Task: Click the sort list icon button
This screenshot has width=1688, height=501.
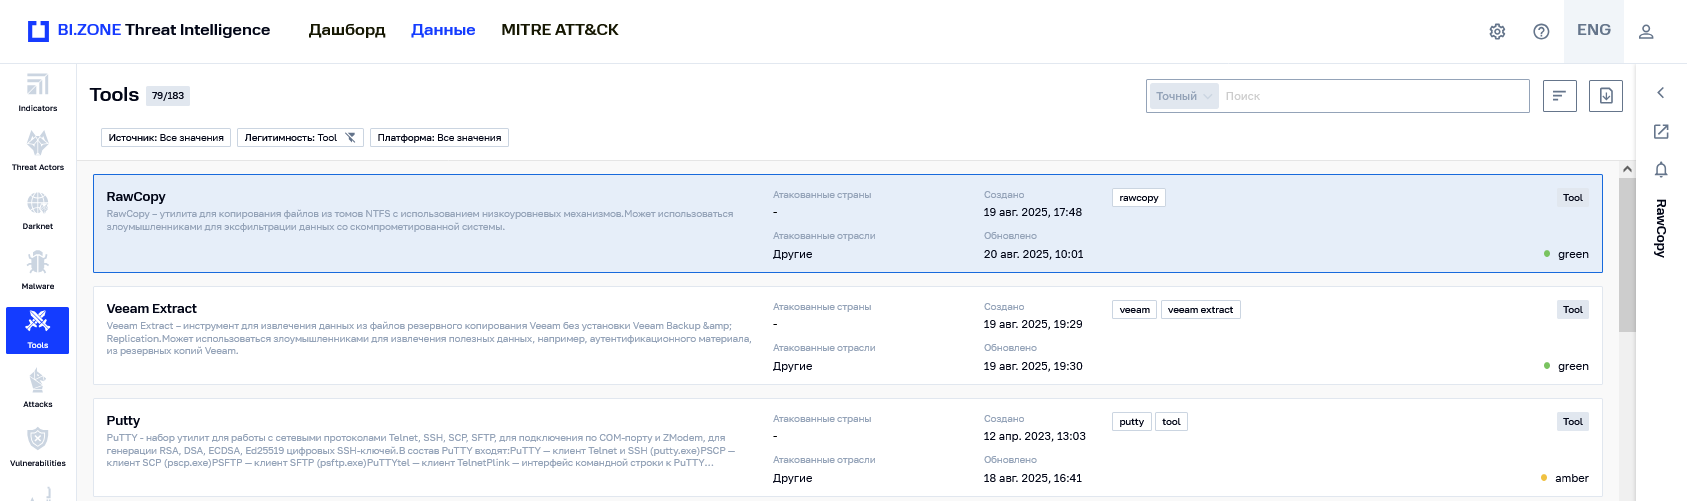Action: coord(1560,96)
